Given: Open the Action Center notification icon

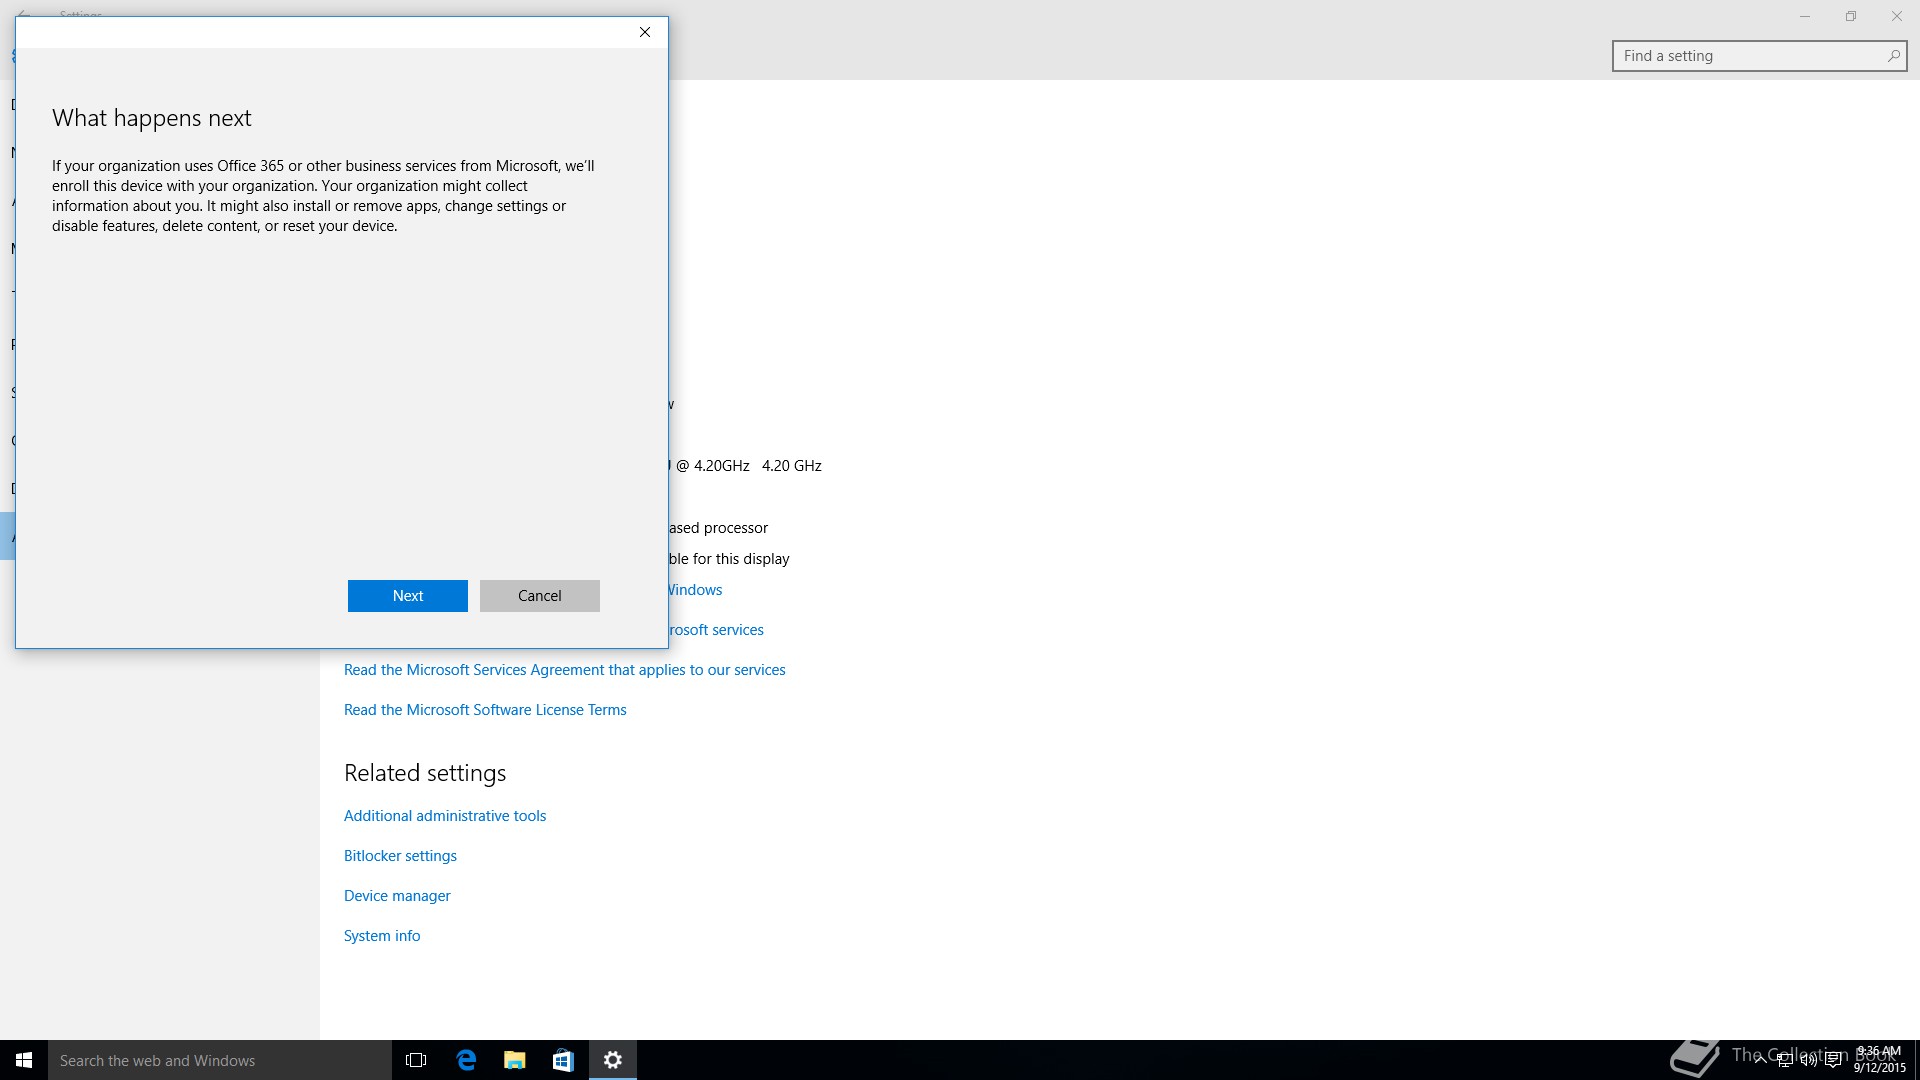Looking at the screenshot, I should click(1833, 1061).
